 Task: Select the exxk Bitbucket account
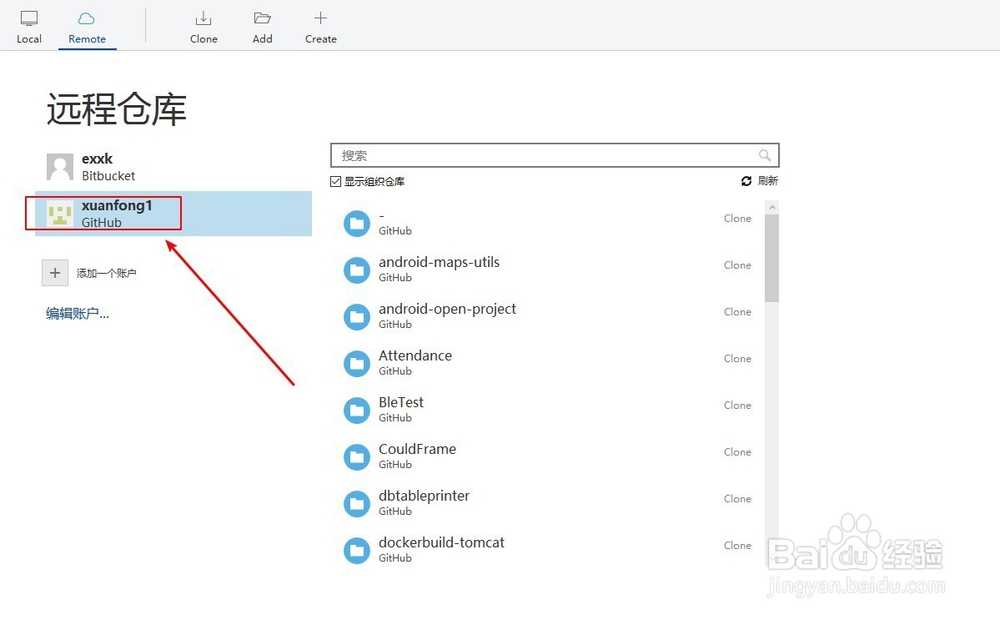173,167
